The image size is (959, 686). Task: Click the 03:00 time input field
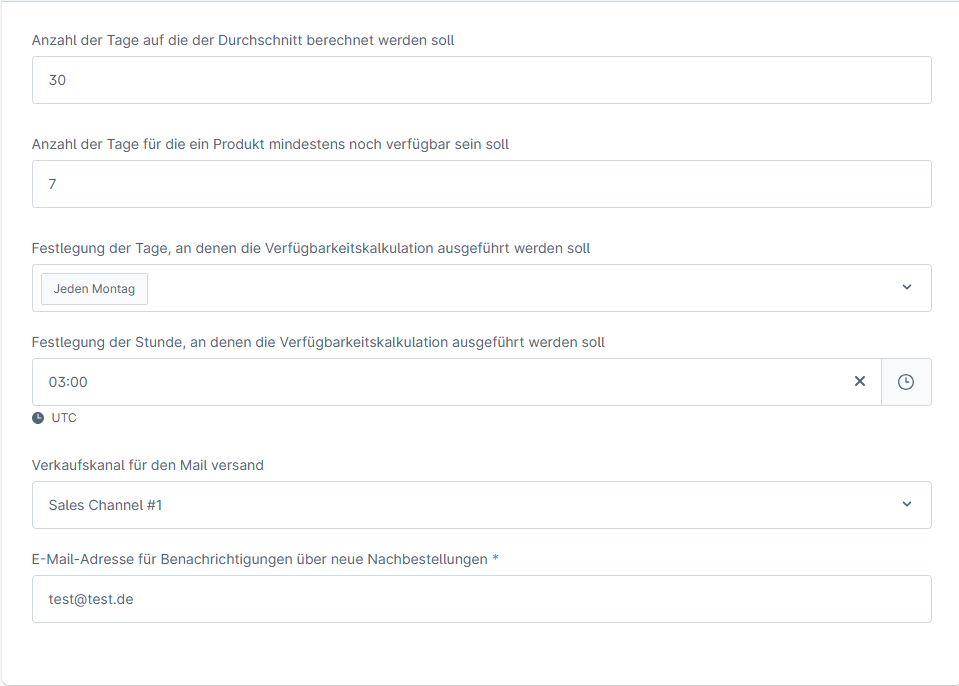[440, 382]
